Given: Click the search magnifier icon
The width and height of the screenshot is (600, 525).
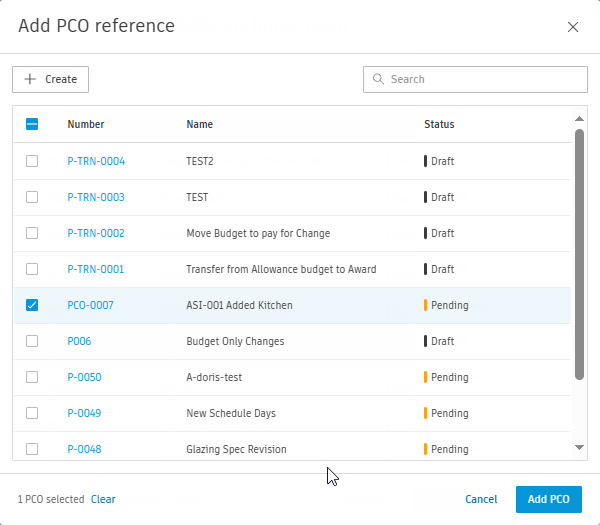Looking at the screenshot, I should [x=378, y=79].
